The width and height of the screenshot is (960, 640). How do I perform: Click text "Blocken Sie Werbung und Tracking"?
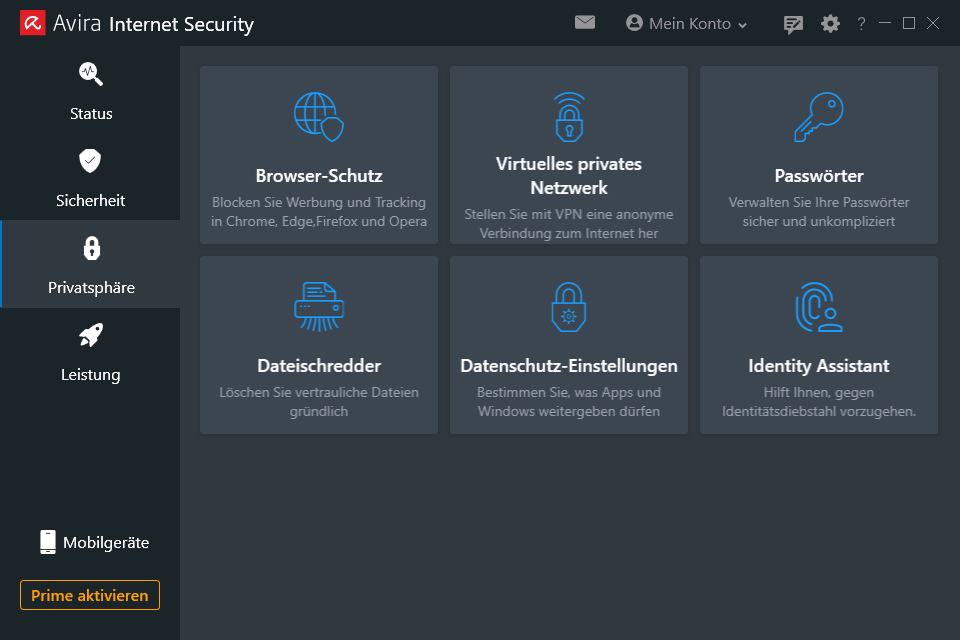point(319,202)
